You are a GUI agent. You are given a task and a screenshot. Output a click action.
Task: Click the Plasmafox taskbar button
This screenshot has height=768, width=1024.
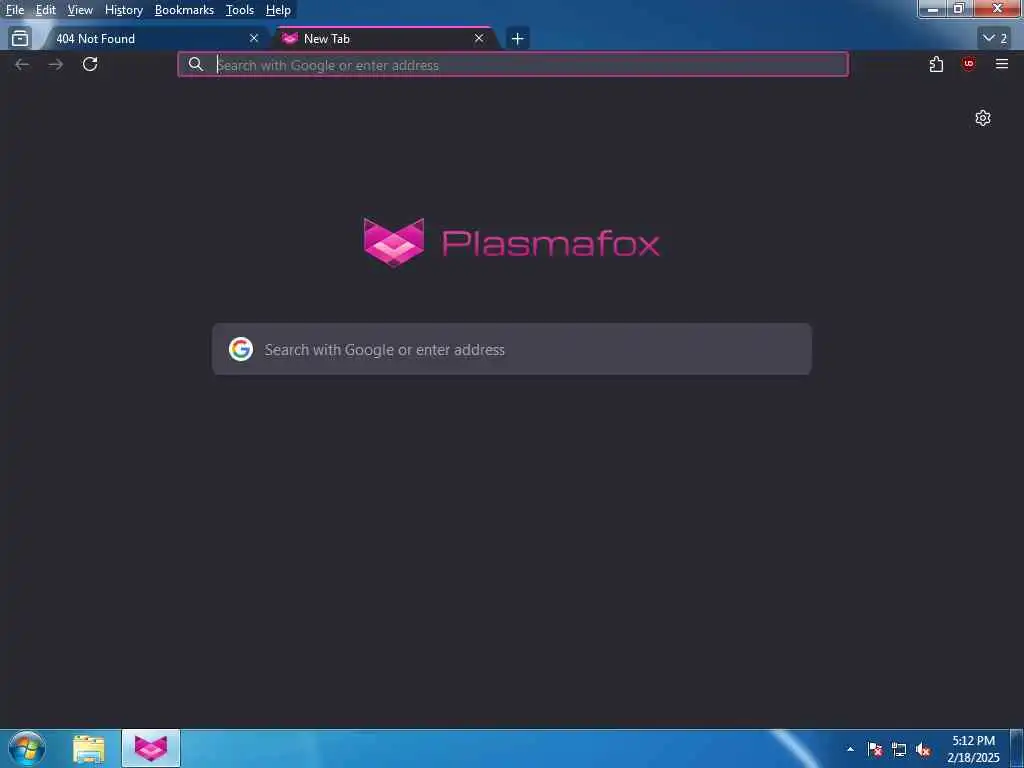151,748
